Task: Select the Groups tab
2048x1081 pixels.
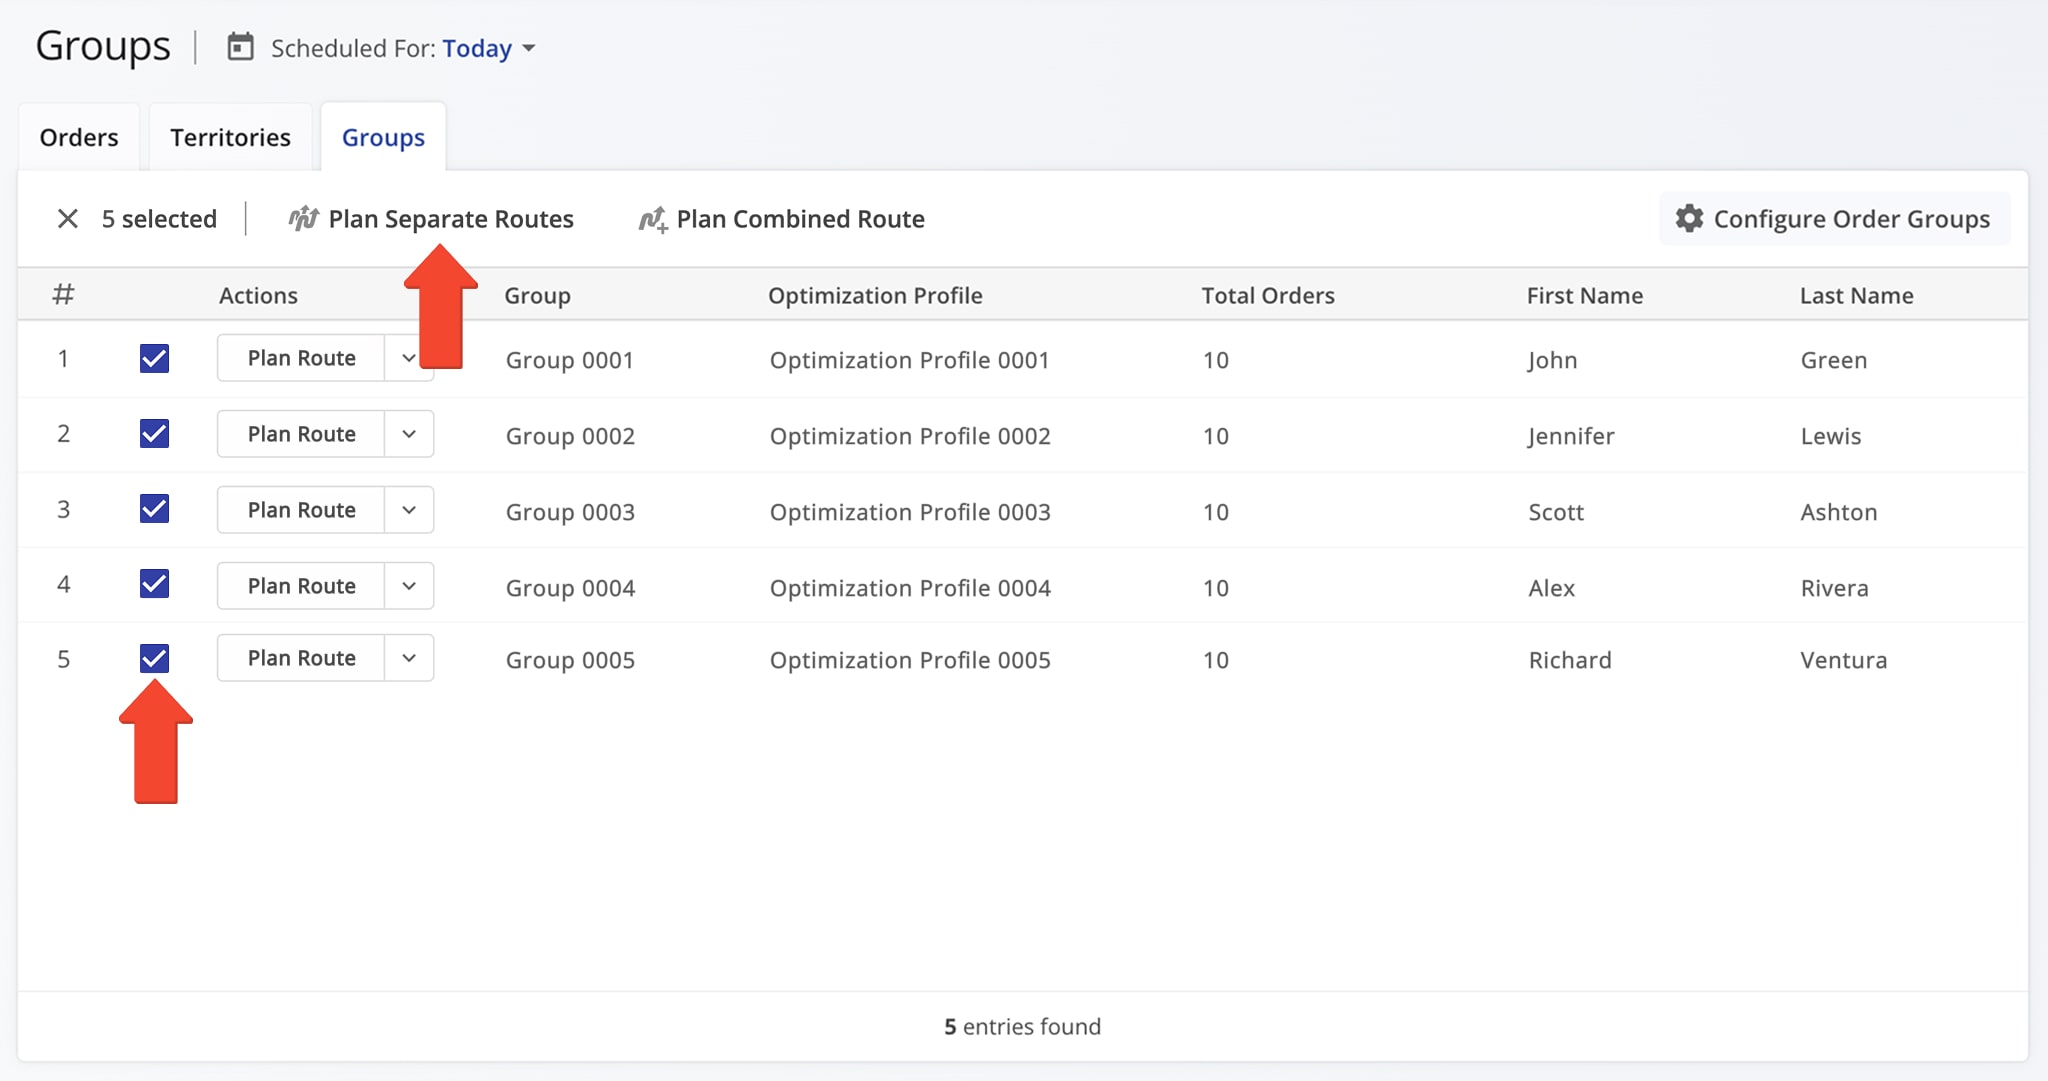Action: [383, 137]
